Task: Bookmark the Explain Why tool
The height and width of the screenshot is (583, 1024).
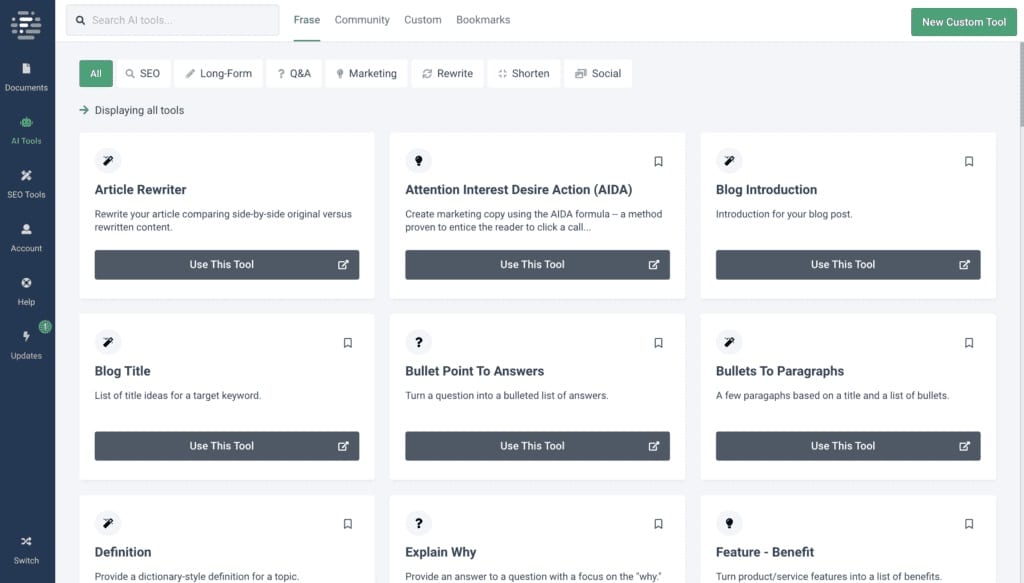Action: click(x=658, y=524)
